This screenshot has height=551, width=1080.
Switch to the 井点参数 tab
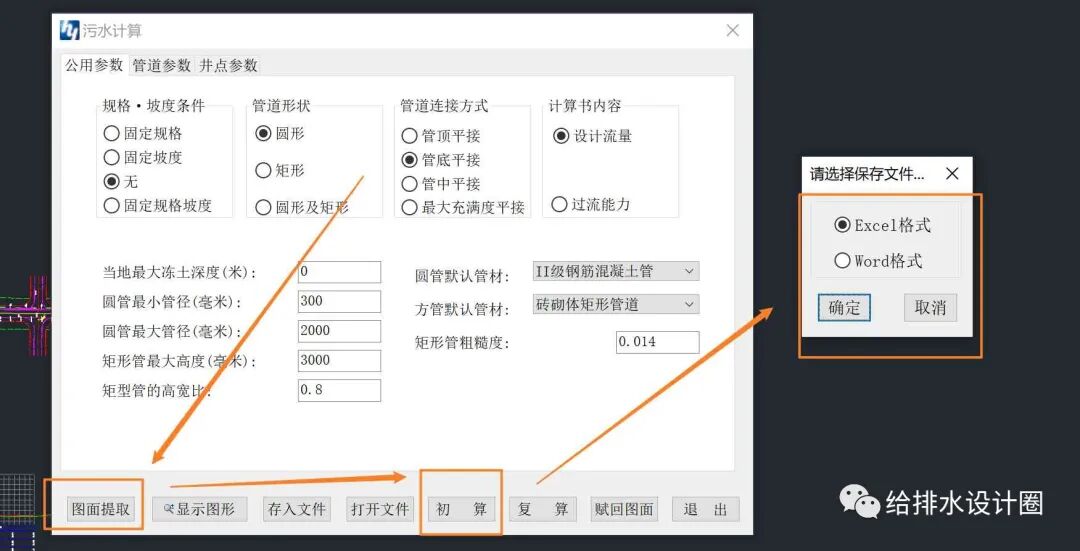[228, 65]
